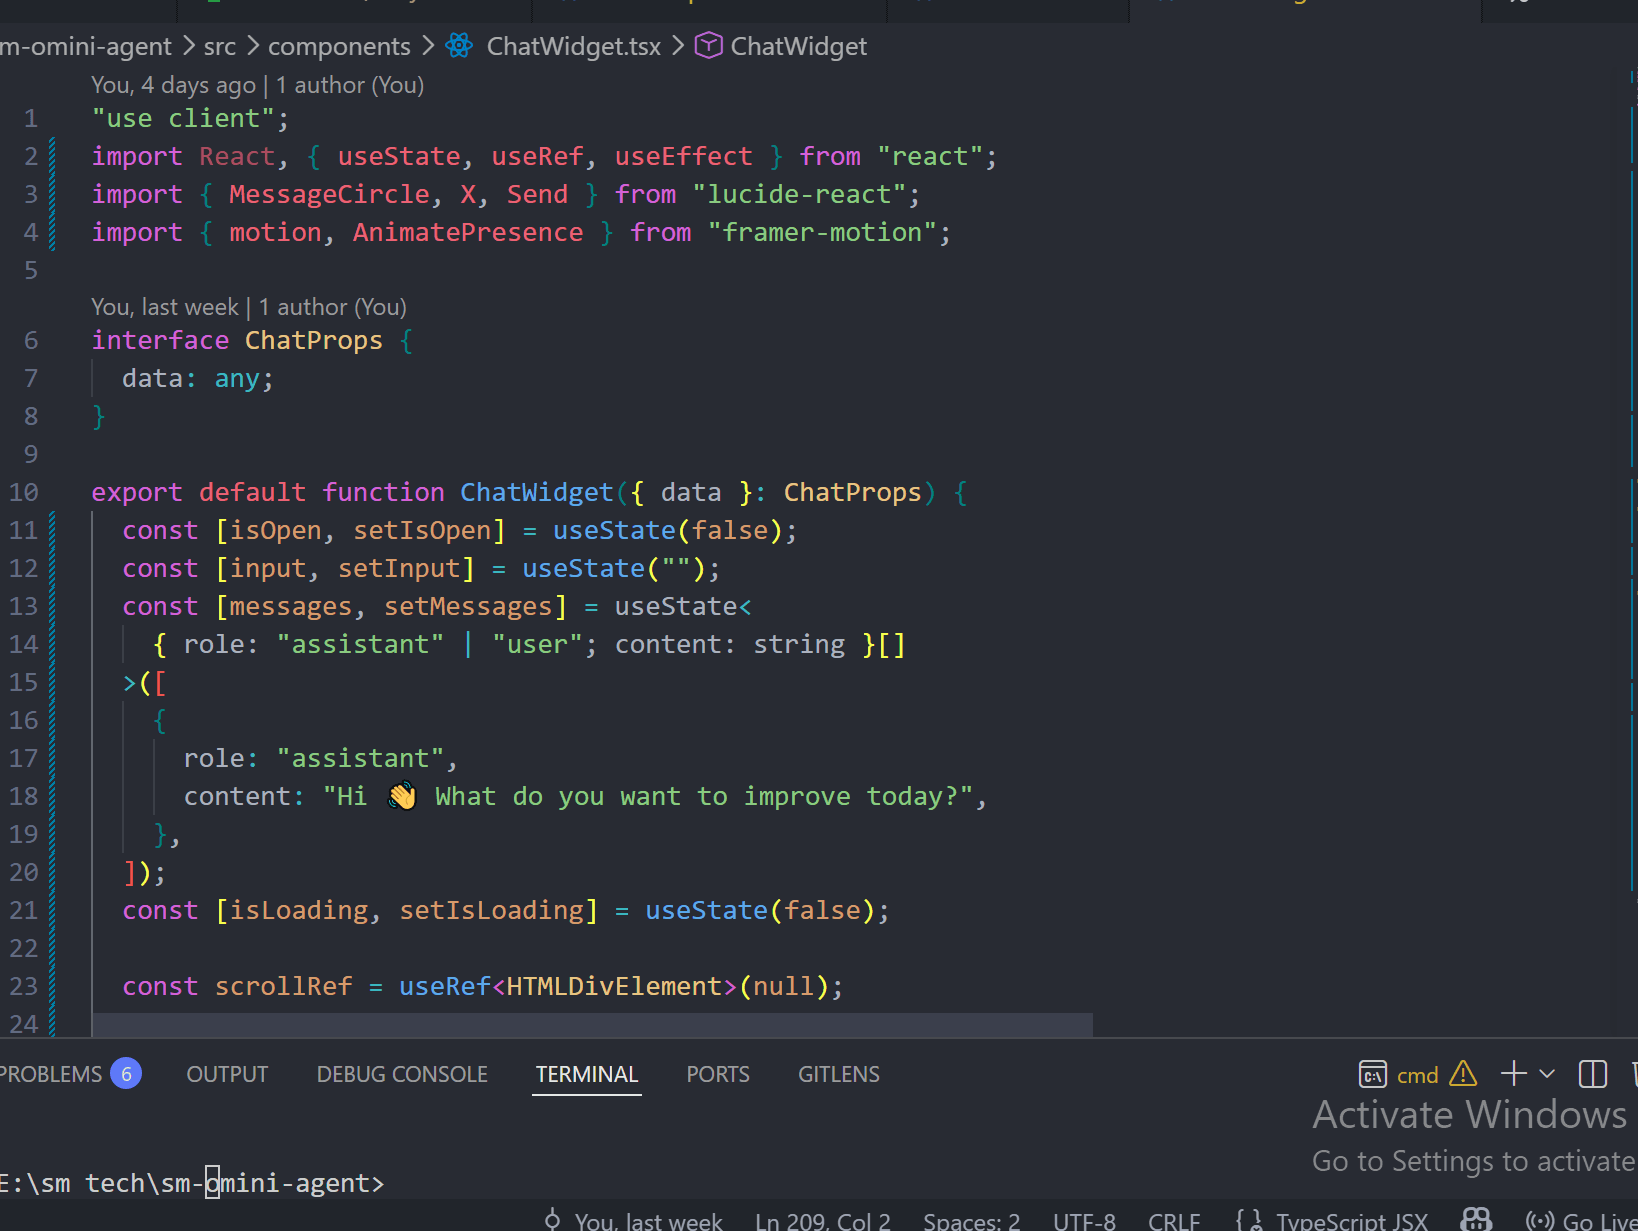Expand breadcrumb chevron after ChatWidget.tsx

tap(678, 46)
